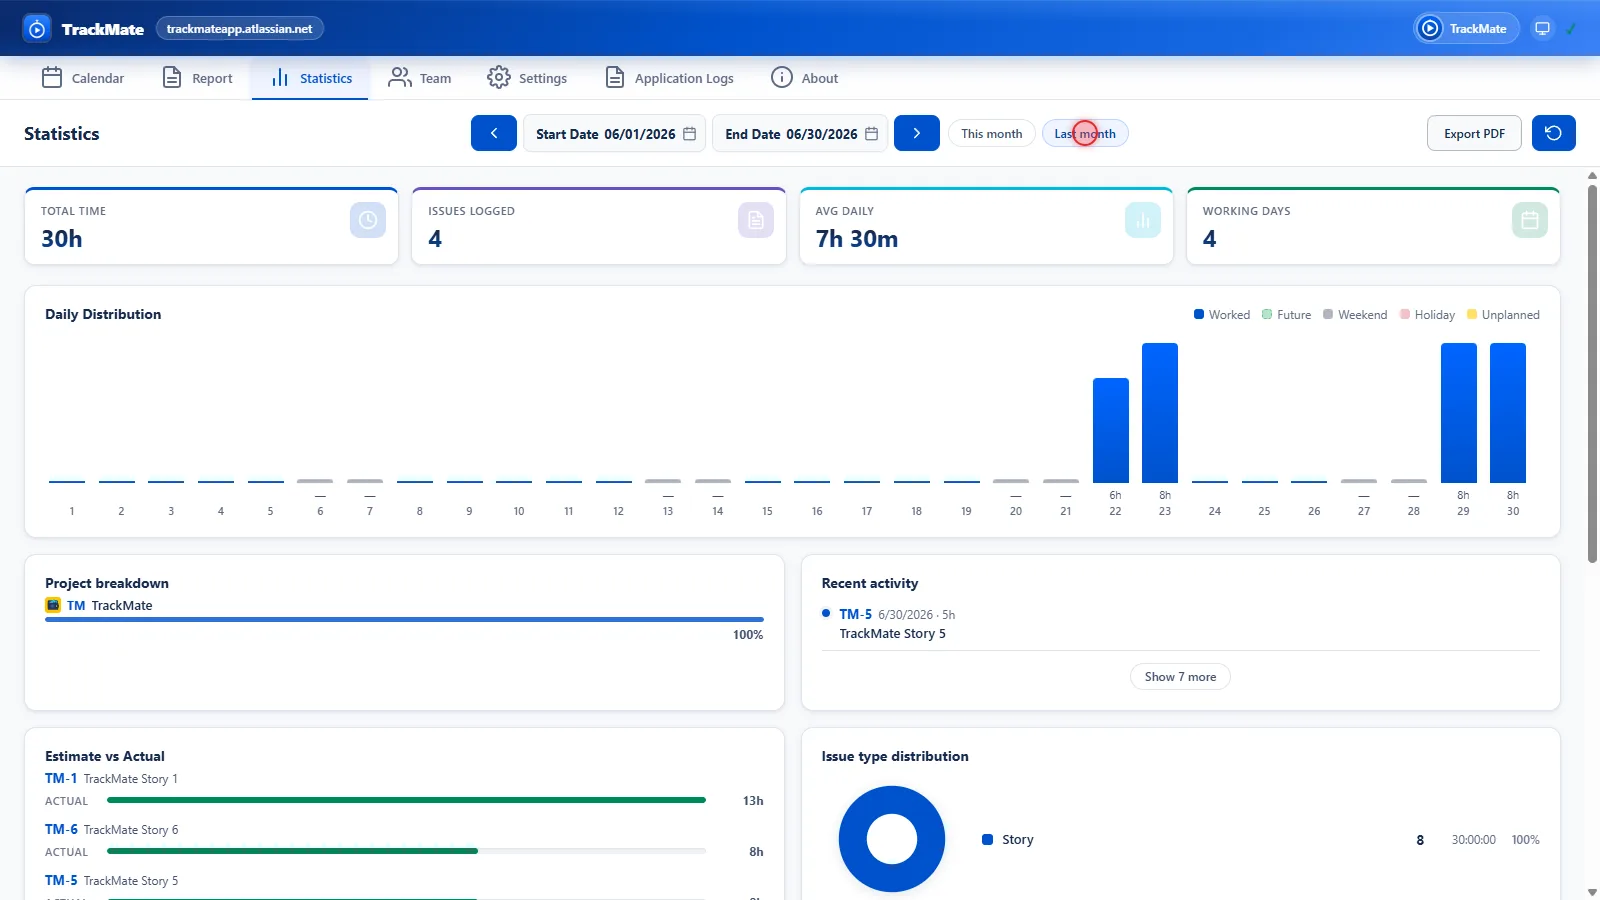
Task: Click the refresh statistics icon button
Action: 1554,133
